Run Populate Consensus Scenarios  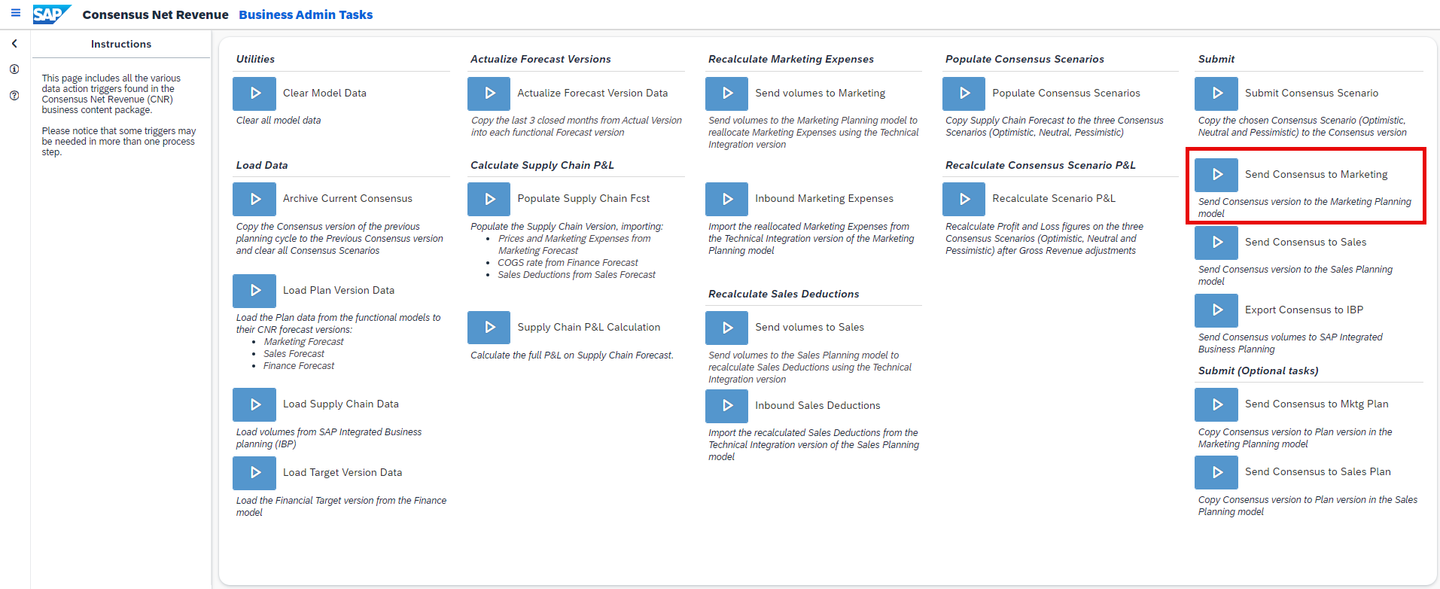[x=964, y=93]
